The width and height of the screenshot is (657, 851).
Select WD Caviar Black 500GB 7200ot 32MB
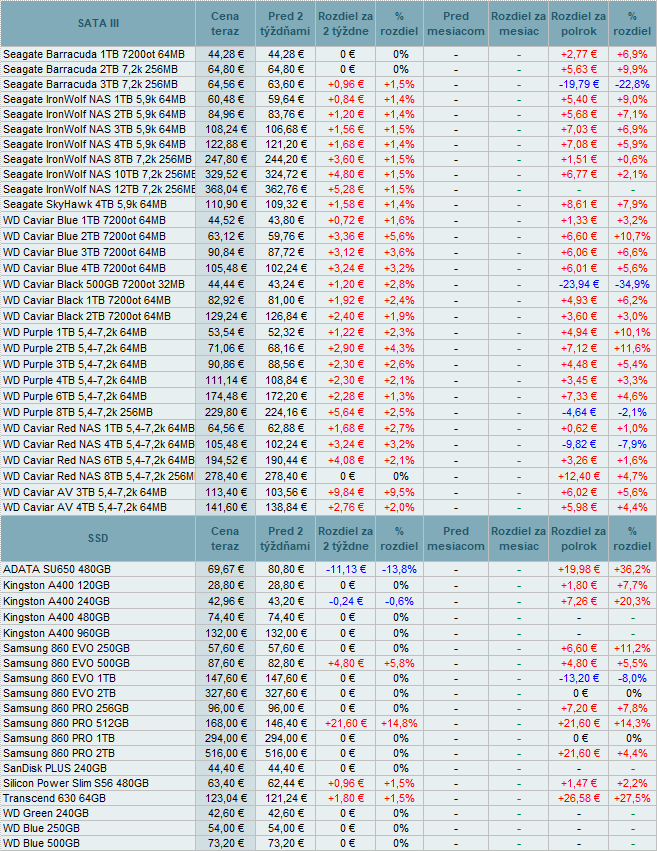[94, 284]
